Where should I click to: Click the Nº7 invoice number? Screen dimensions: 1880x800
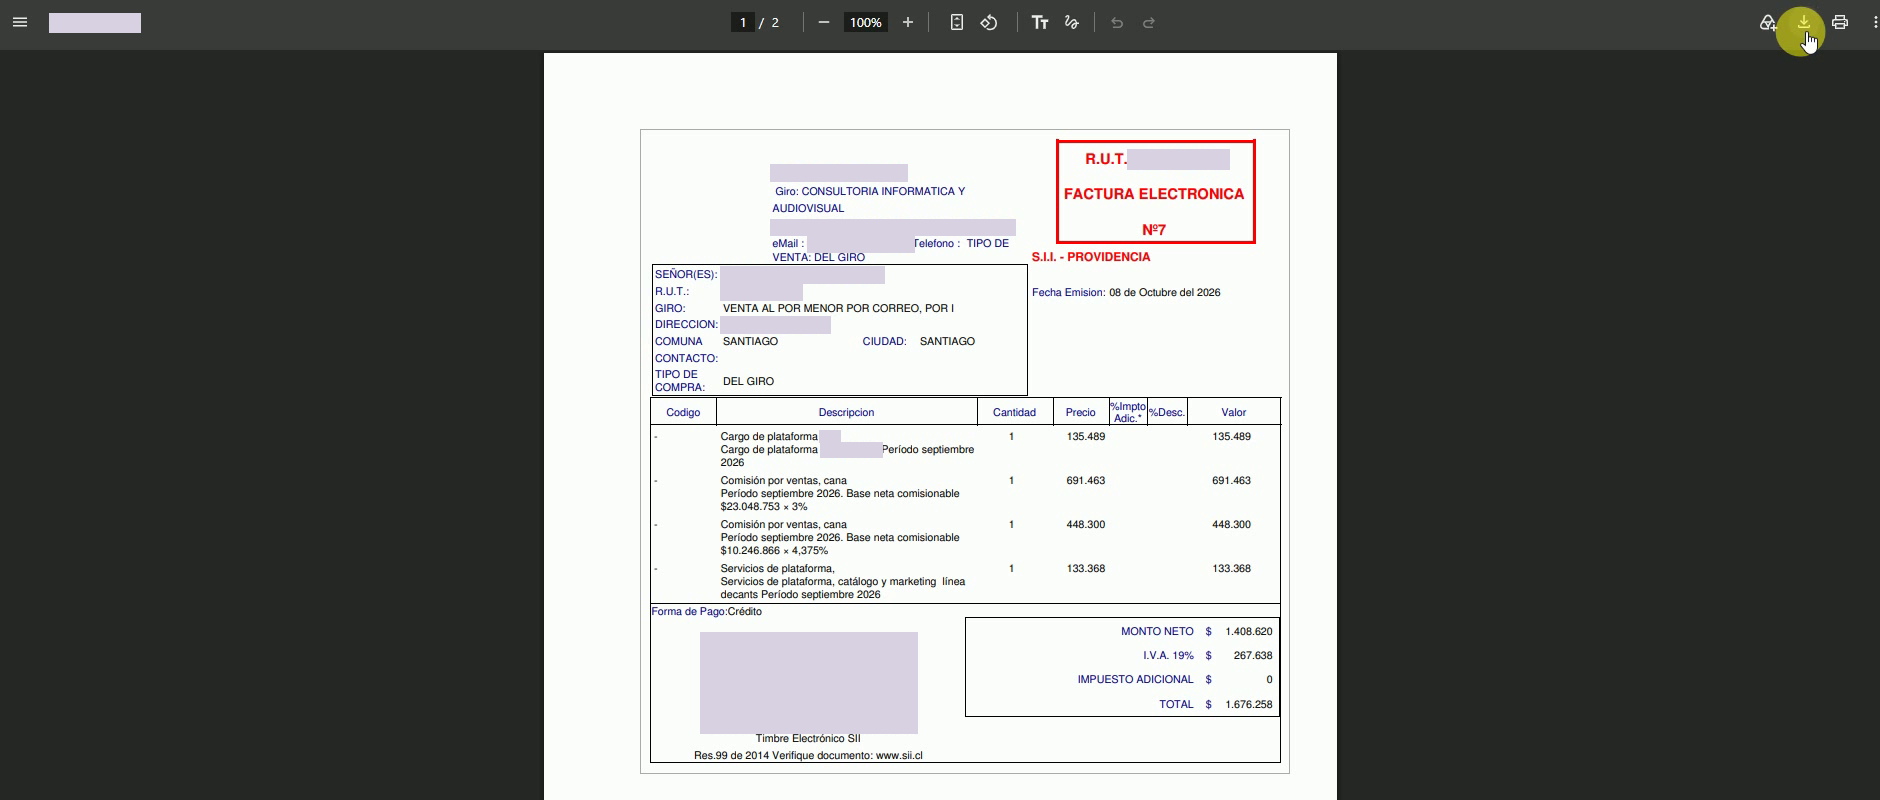(x=1154, y=230)
